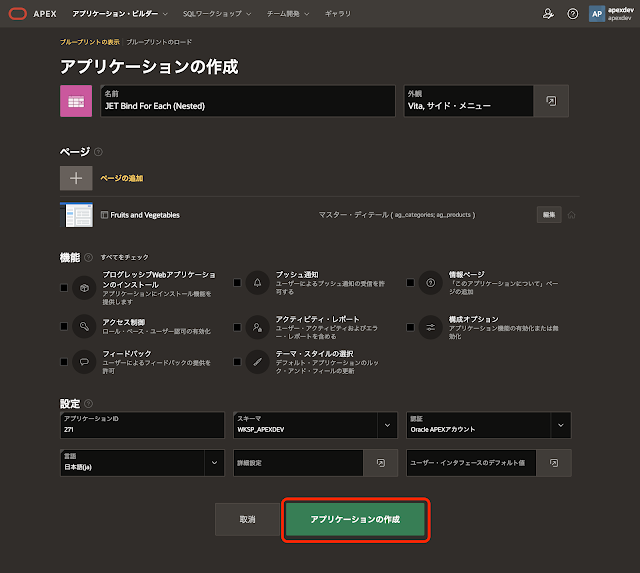Screen dimensions: 640x573
Task: Click すべてをチェック link
Action: [x=124, y=257]
